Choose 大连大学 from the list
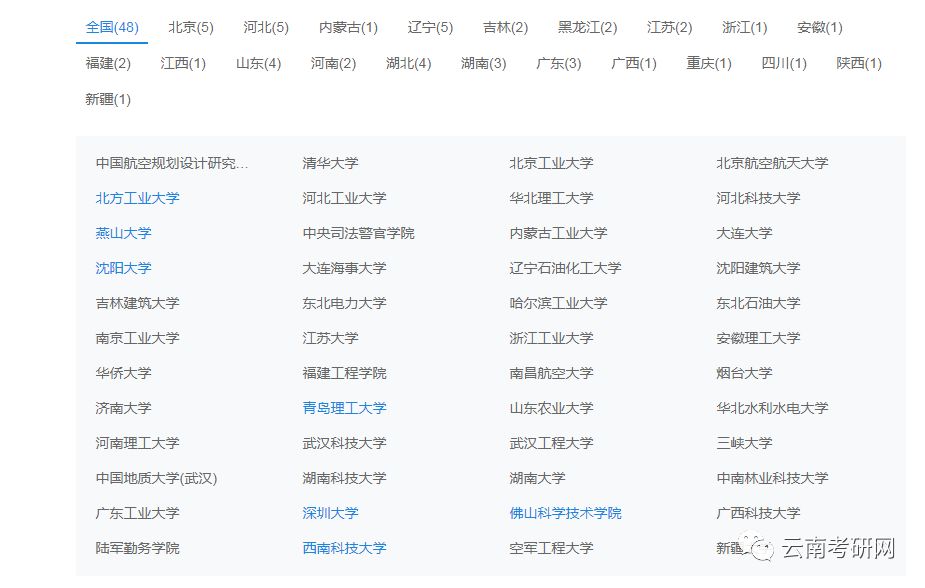Screen dimensions: 925x588 point(744,233)
